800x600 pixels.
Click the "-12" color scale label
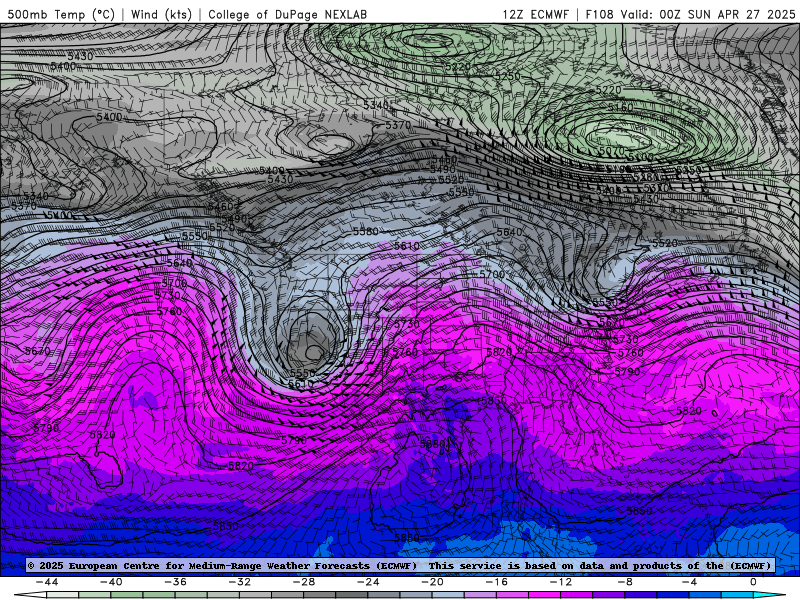click(x=561, y=582)
